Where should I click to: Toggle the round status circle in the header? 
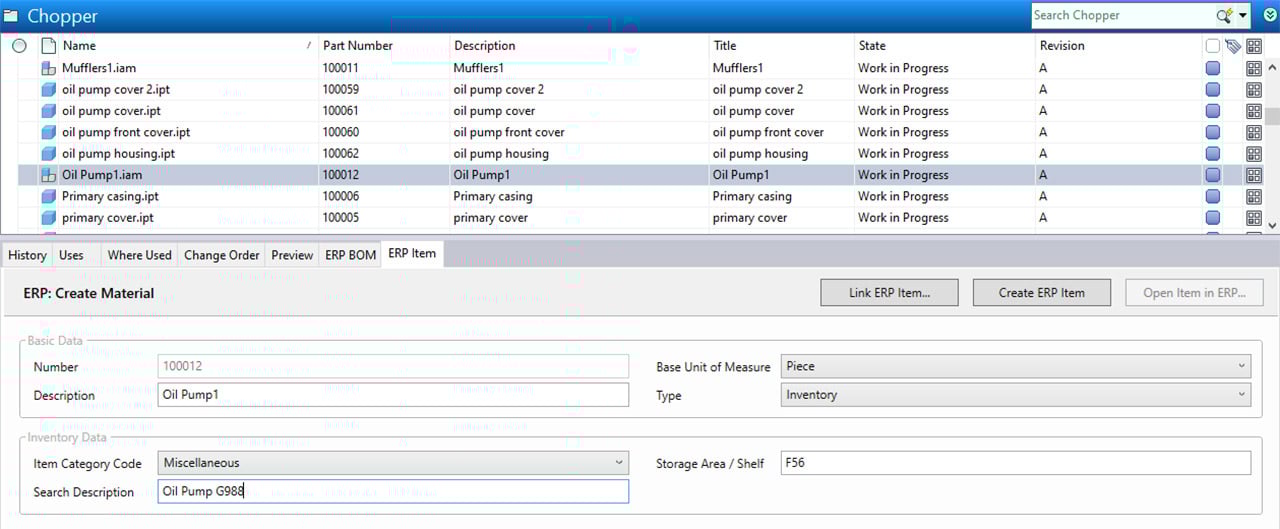point(19,46)
